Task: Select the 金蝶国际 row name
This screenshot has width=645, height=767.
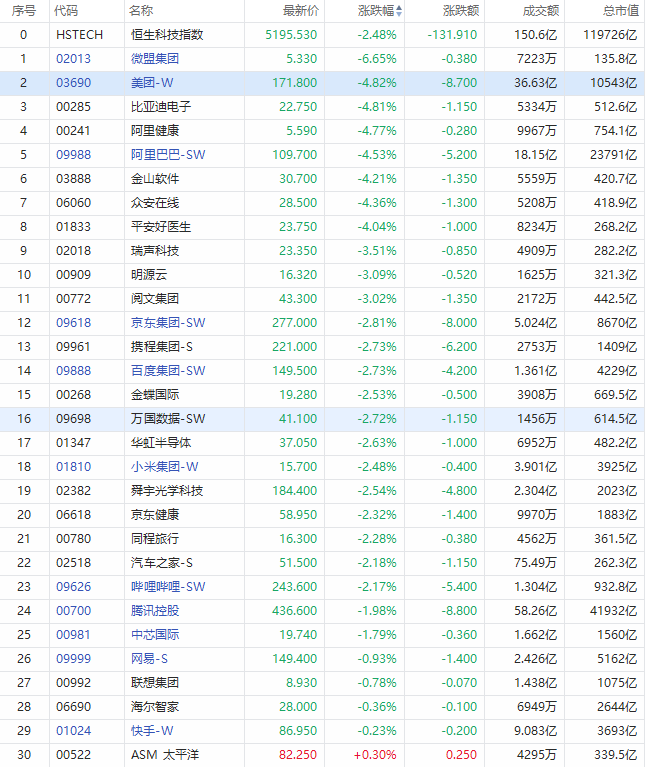Action: pos(155,394)
